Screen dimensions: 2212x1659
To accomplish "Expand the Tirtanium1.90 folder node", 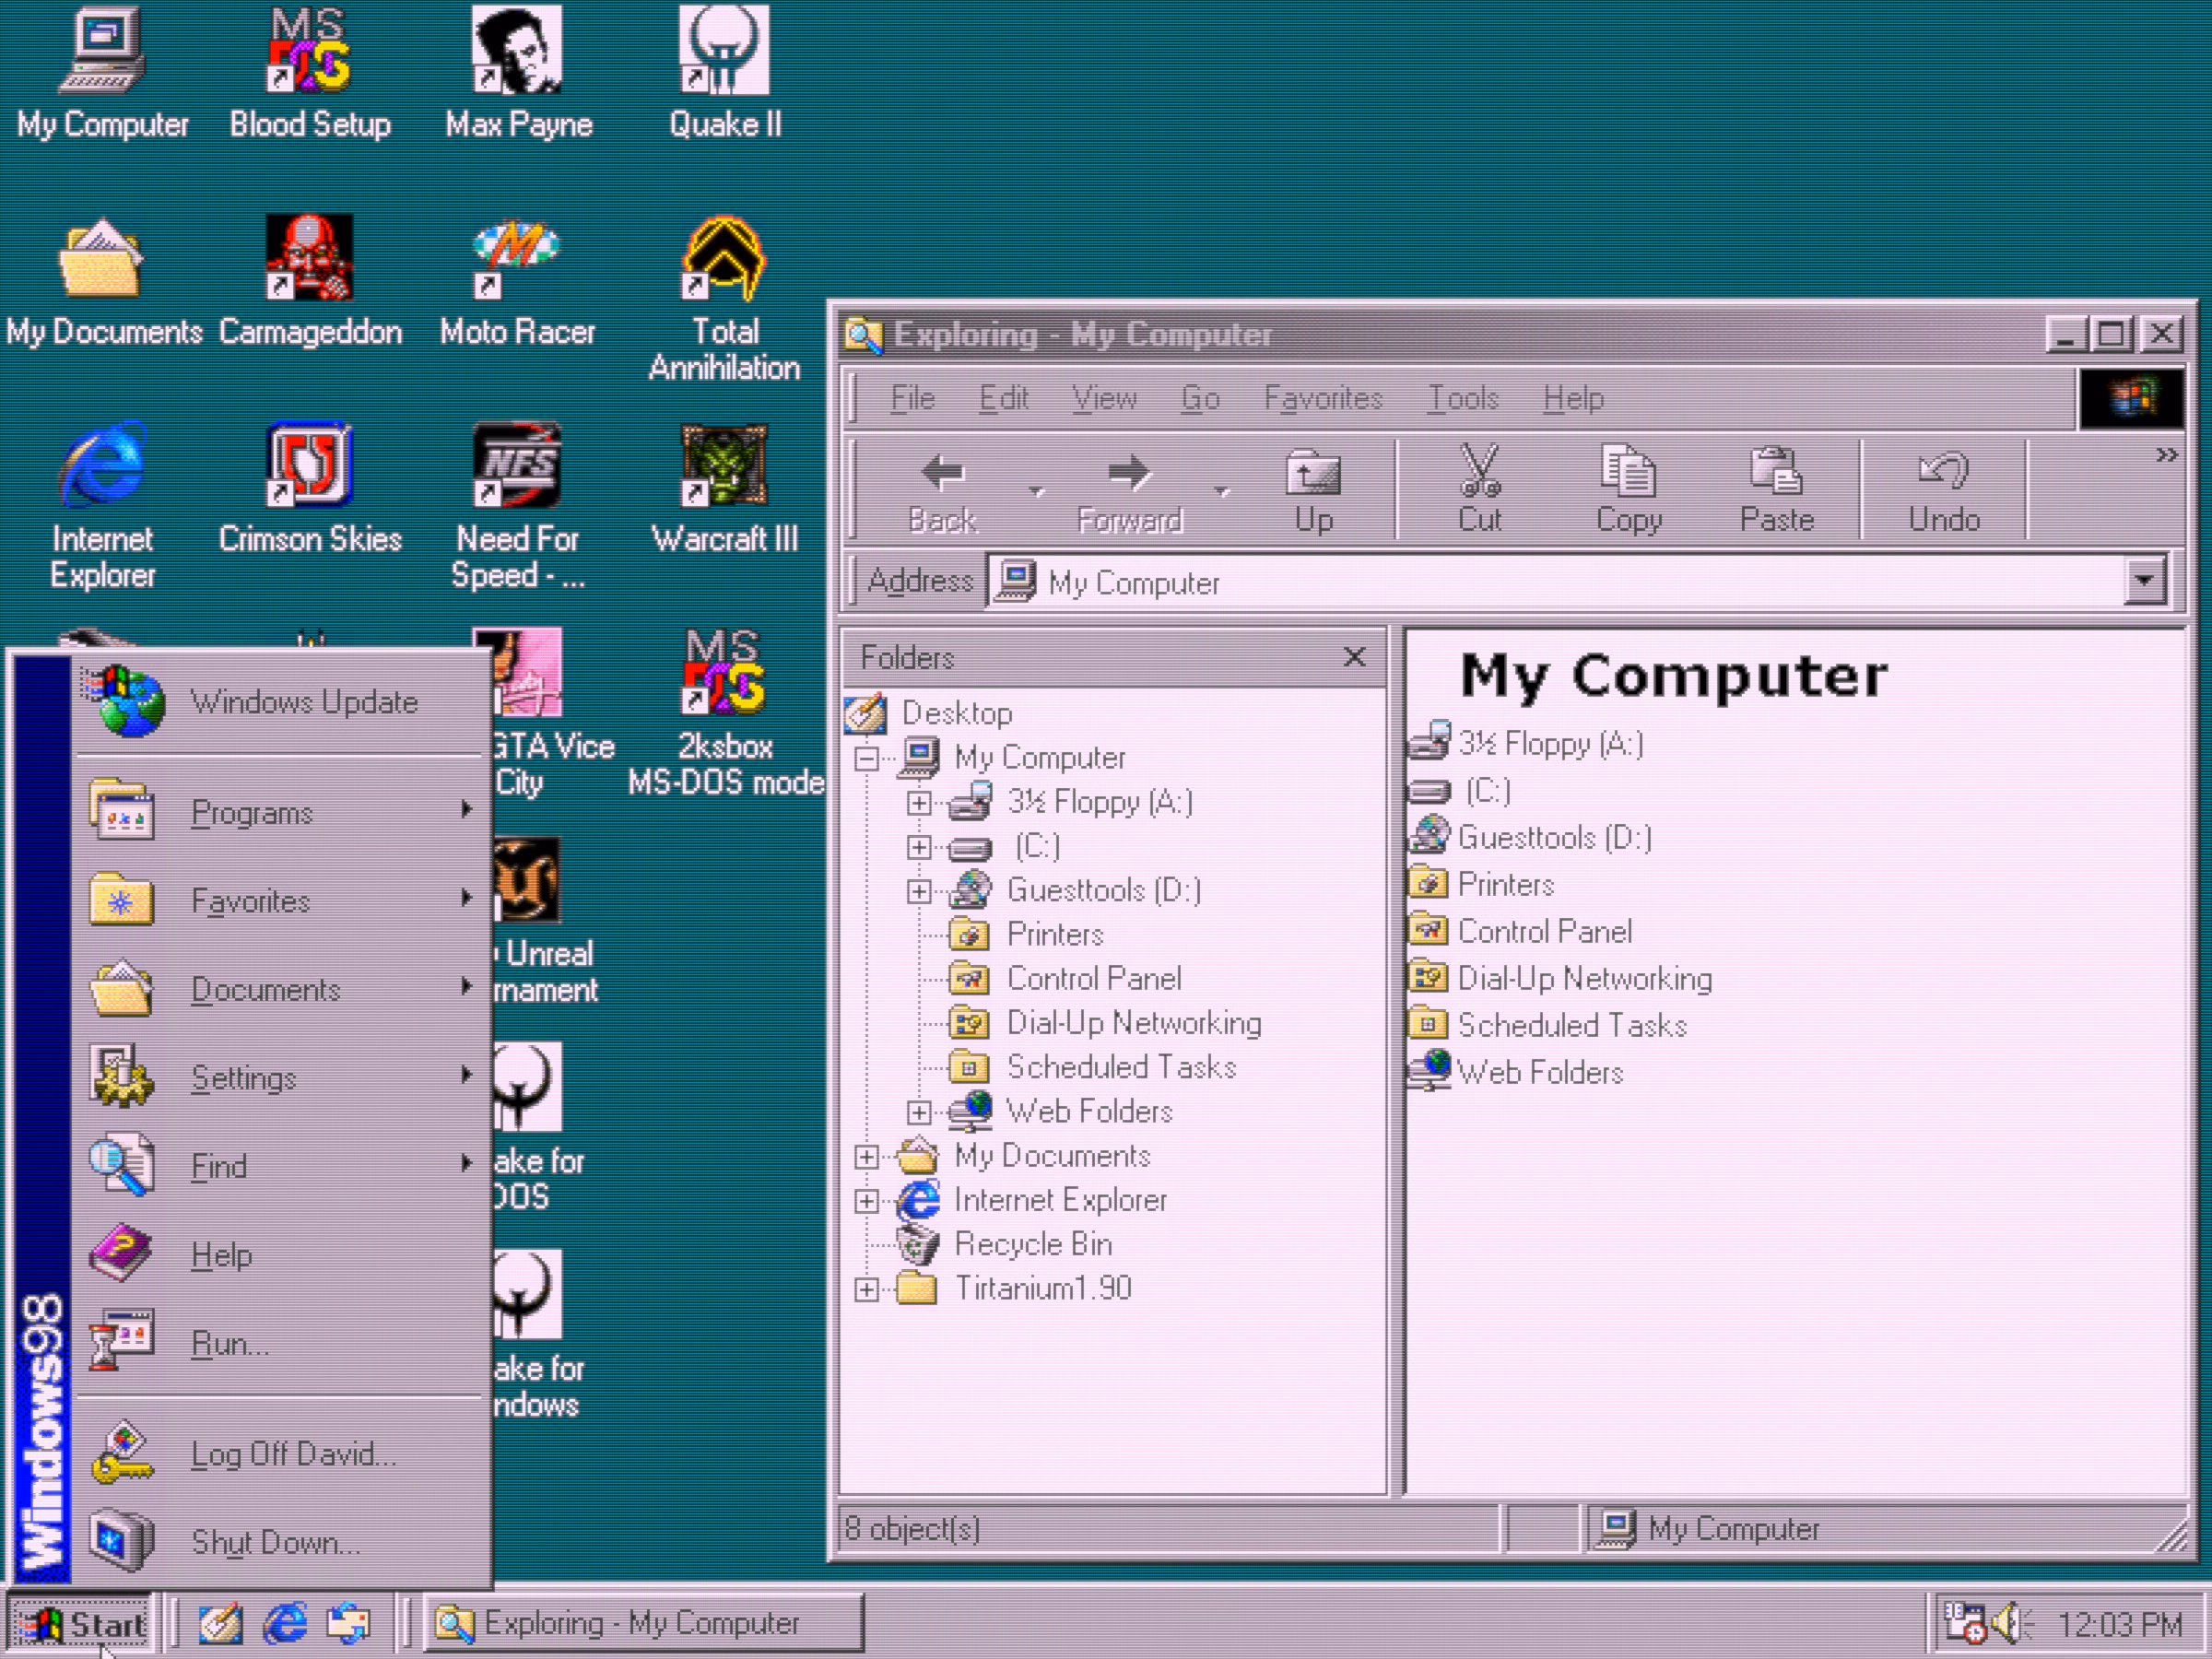I will (867, 1289).
